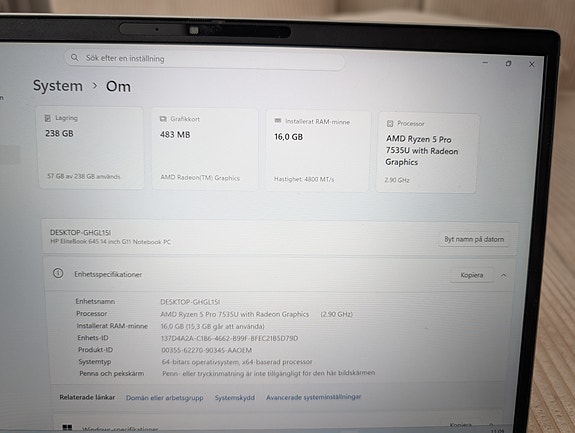Open Avancerade systeminställningar link
The image size is (575, 433).
[314, 397]
